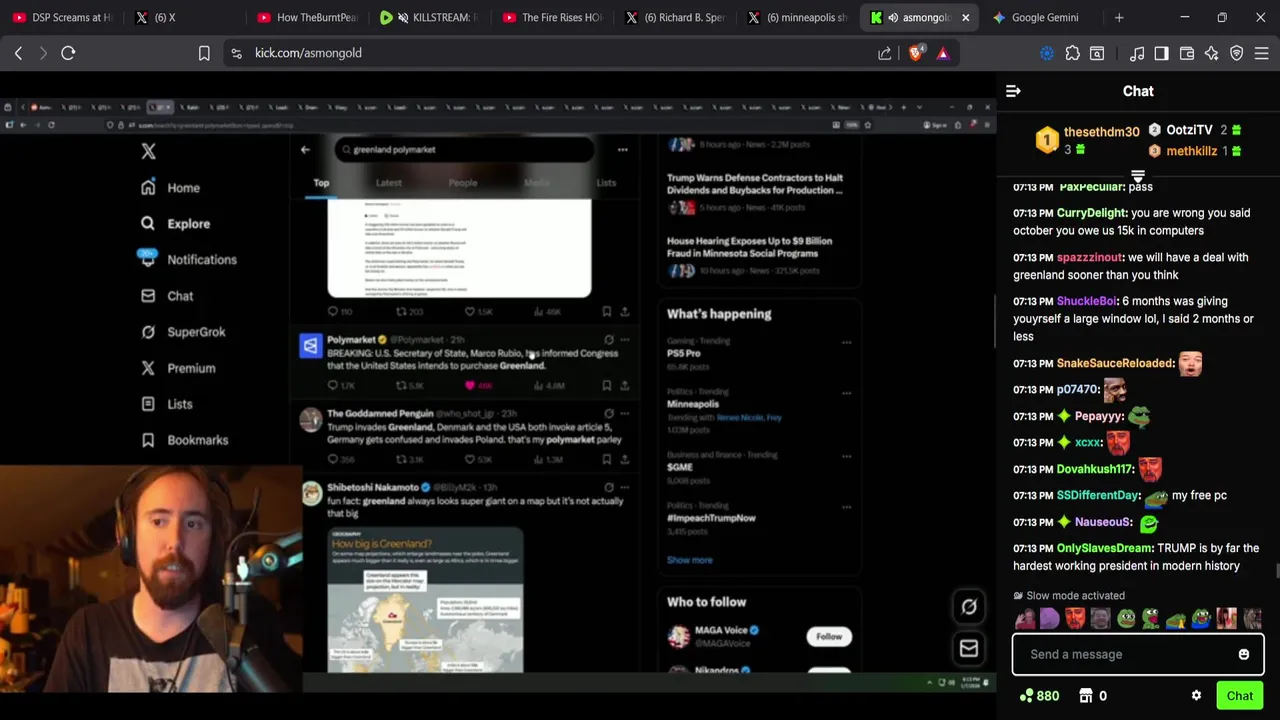Open the share page icon
Screen dimensions: 1280x720
point(885,53)
